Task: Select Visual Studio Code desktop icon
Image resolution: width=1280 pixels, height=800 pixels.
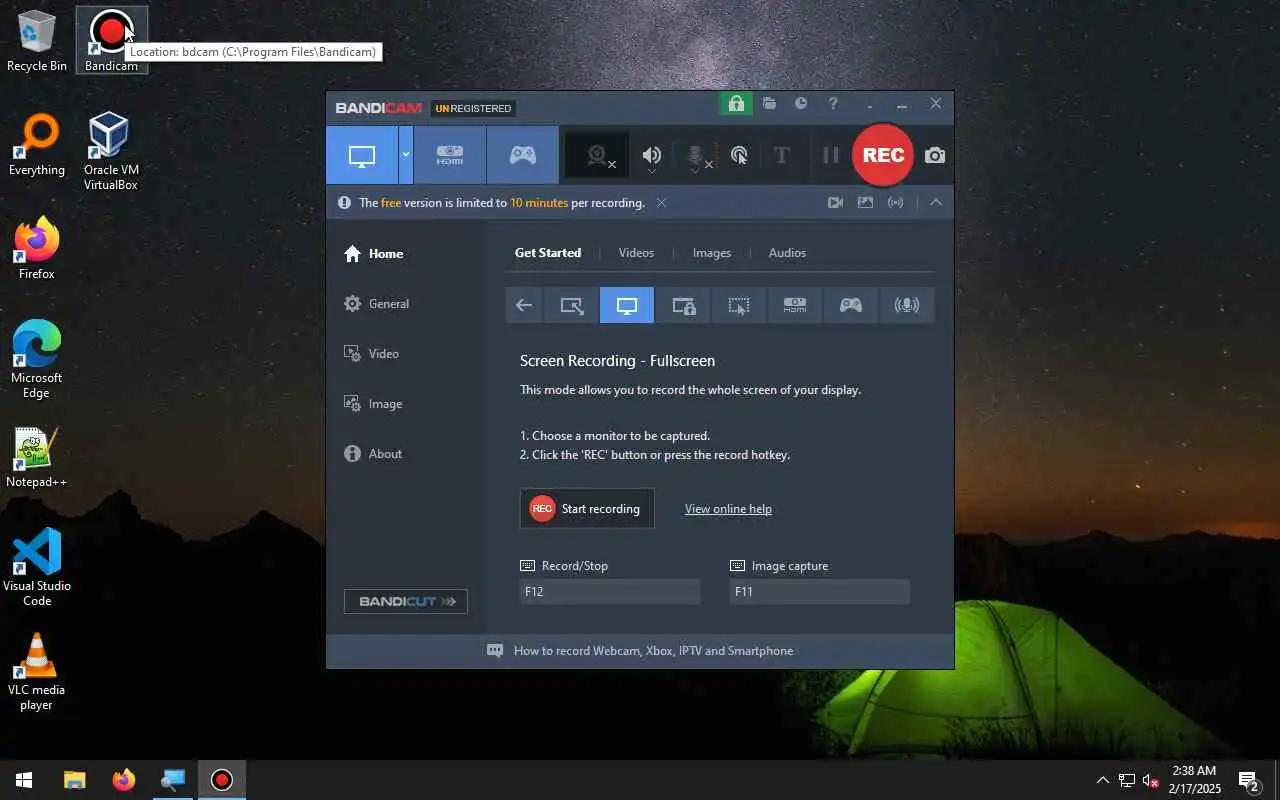Action: (x=37, y=568)
